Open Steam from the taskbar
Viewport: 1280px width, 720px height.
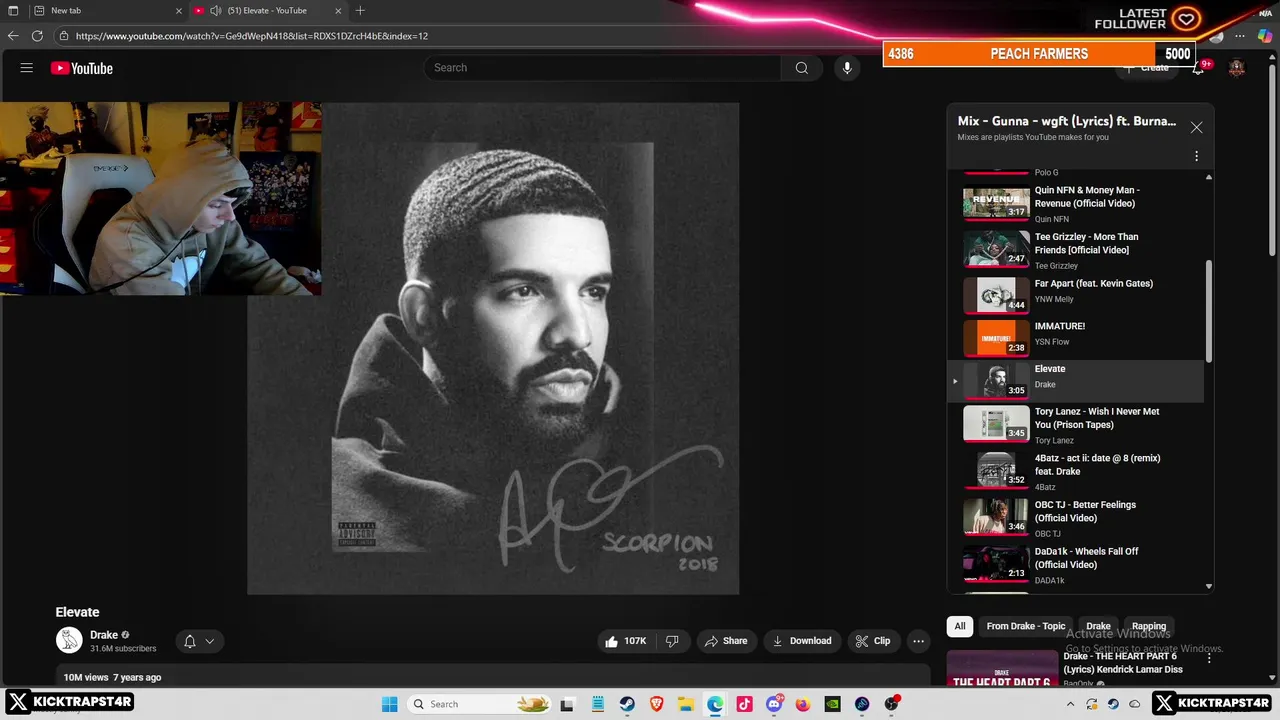coord(627,704)
